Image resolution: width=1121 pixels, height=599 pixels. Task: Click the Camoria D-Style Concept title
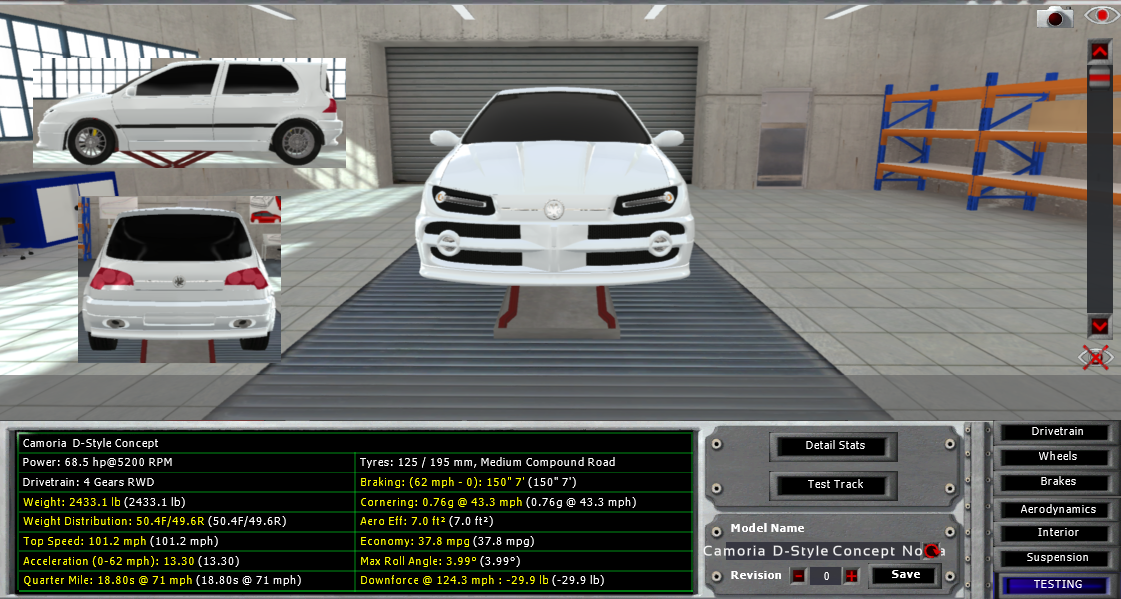[x=90, y=443]
